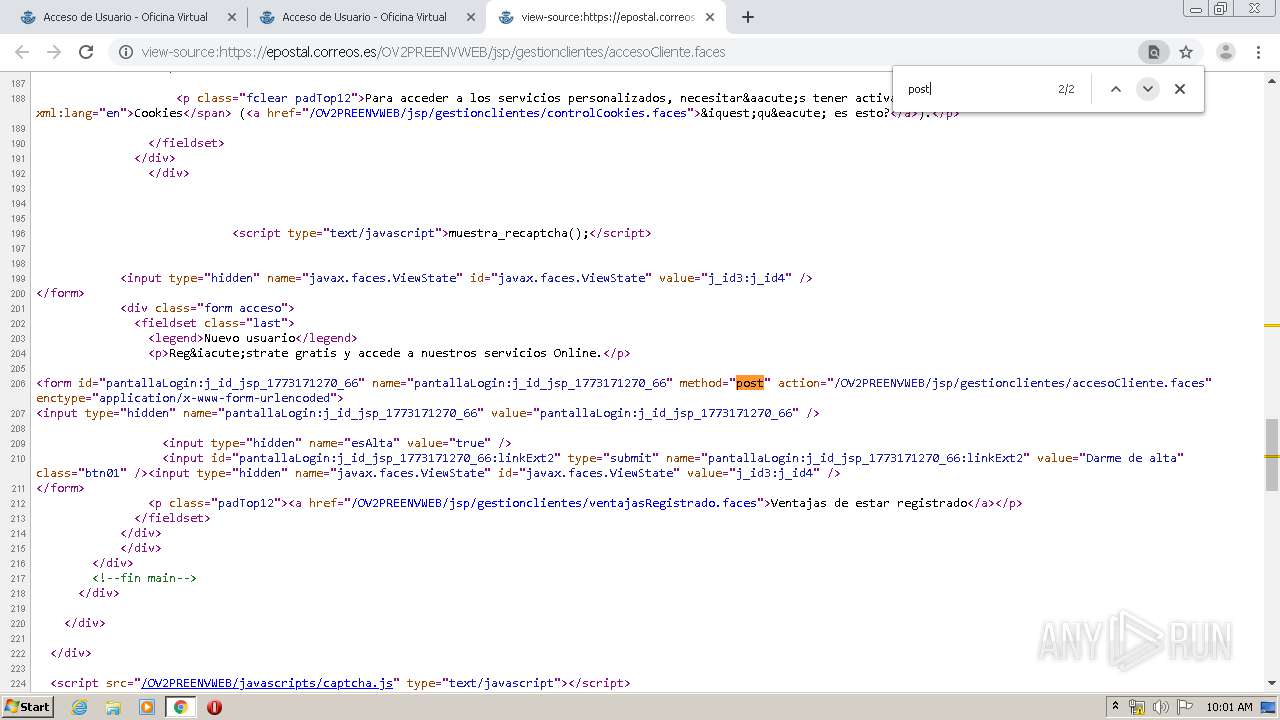Click the Chrome taskbar icon
The width and height of the screenshot is (1280, 720).
click(x=180, y=707)
